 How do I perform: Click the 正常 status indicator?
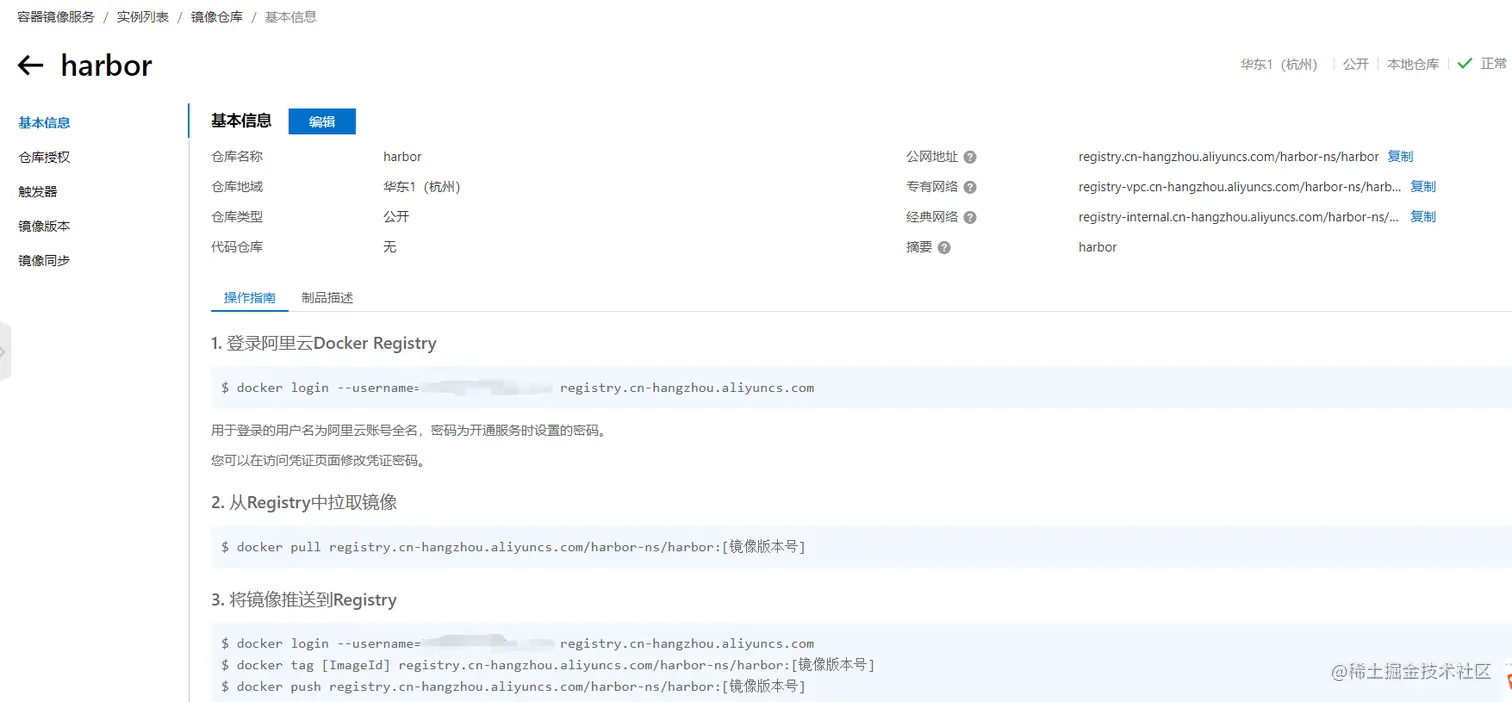click(1482, 63)
